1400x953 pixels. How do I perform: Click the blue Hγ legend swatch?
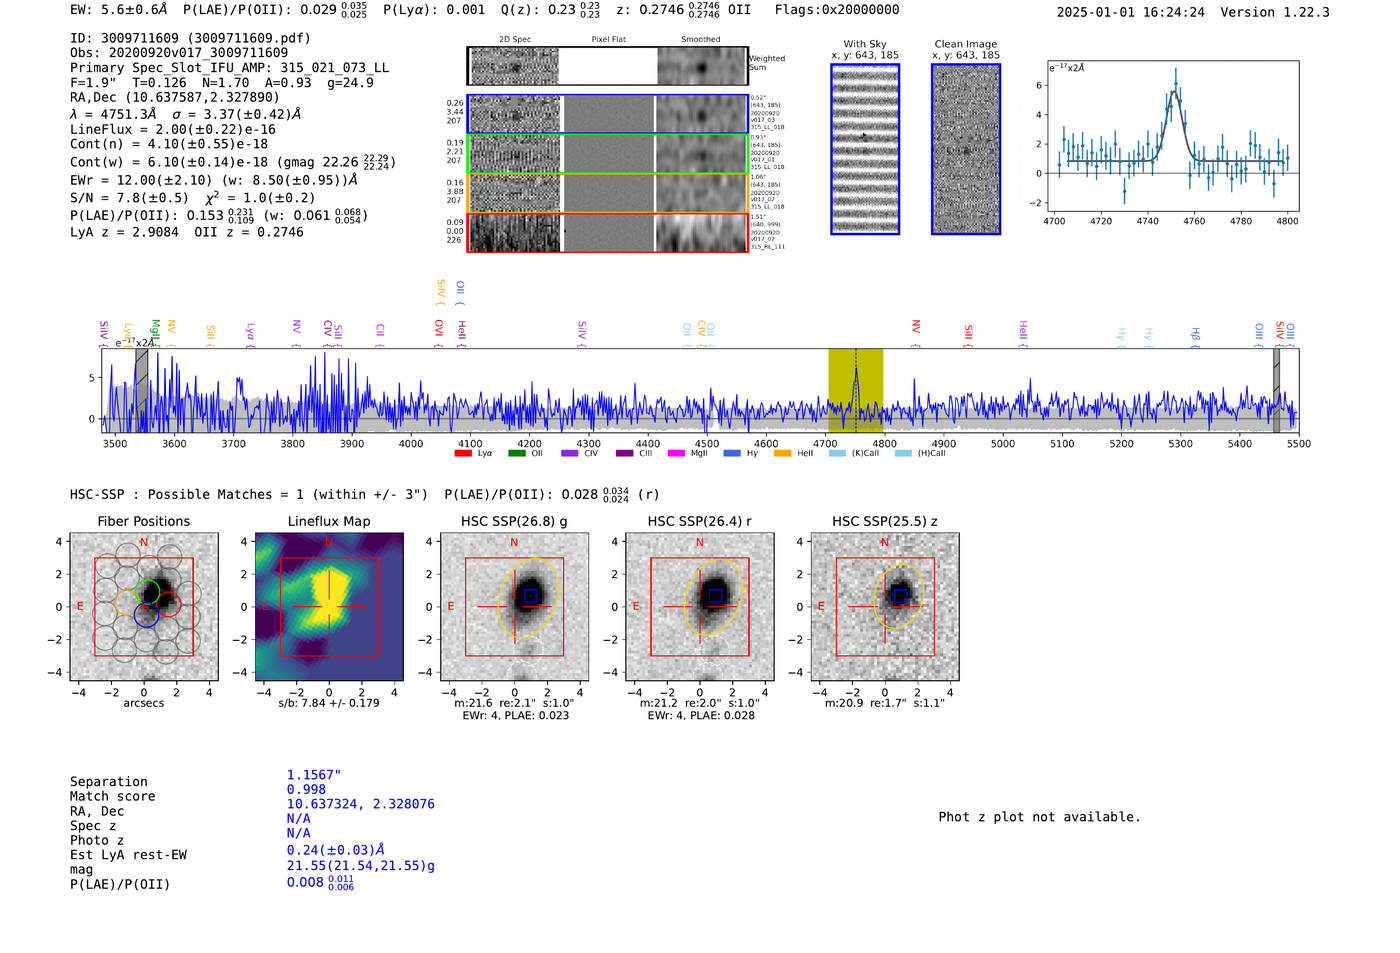pos(732,453)
